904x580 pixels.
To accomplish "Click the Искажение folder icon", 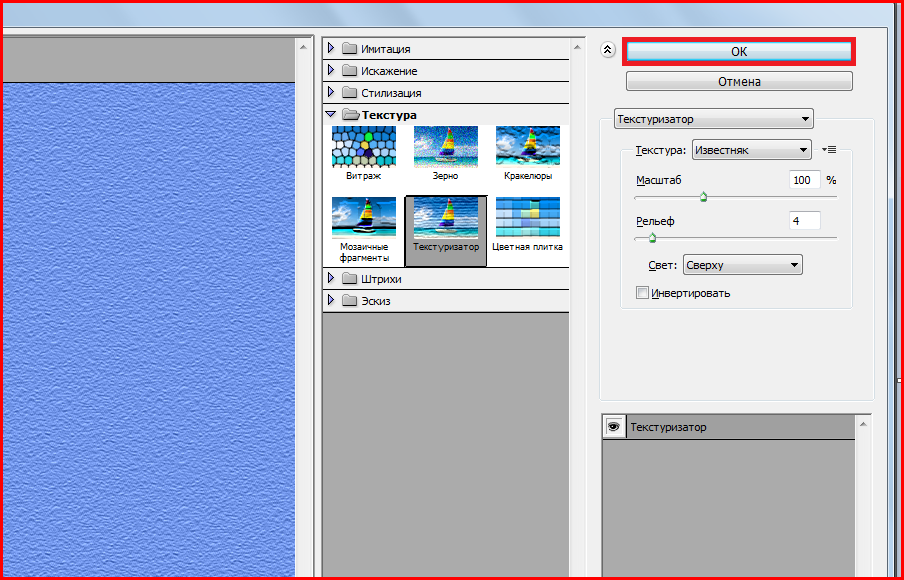I will coord(349,70).
